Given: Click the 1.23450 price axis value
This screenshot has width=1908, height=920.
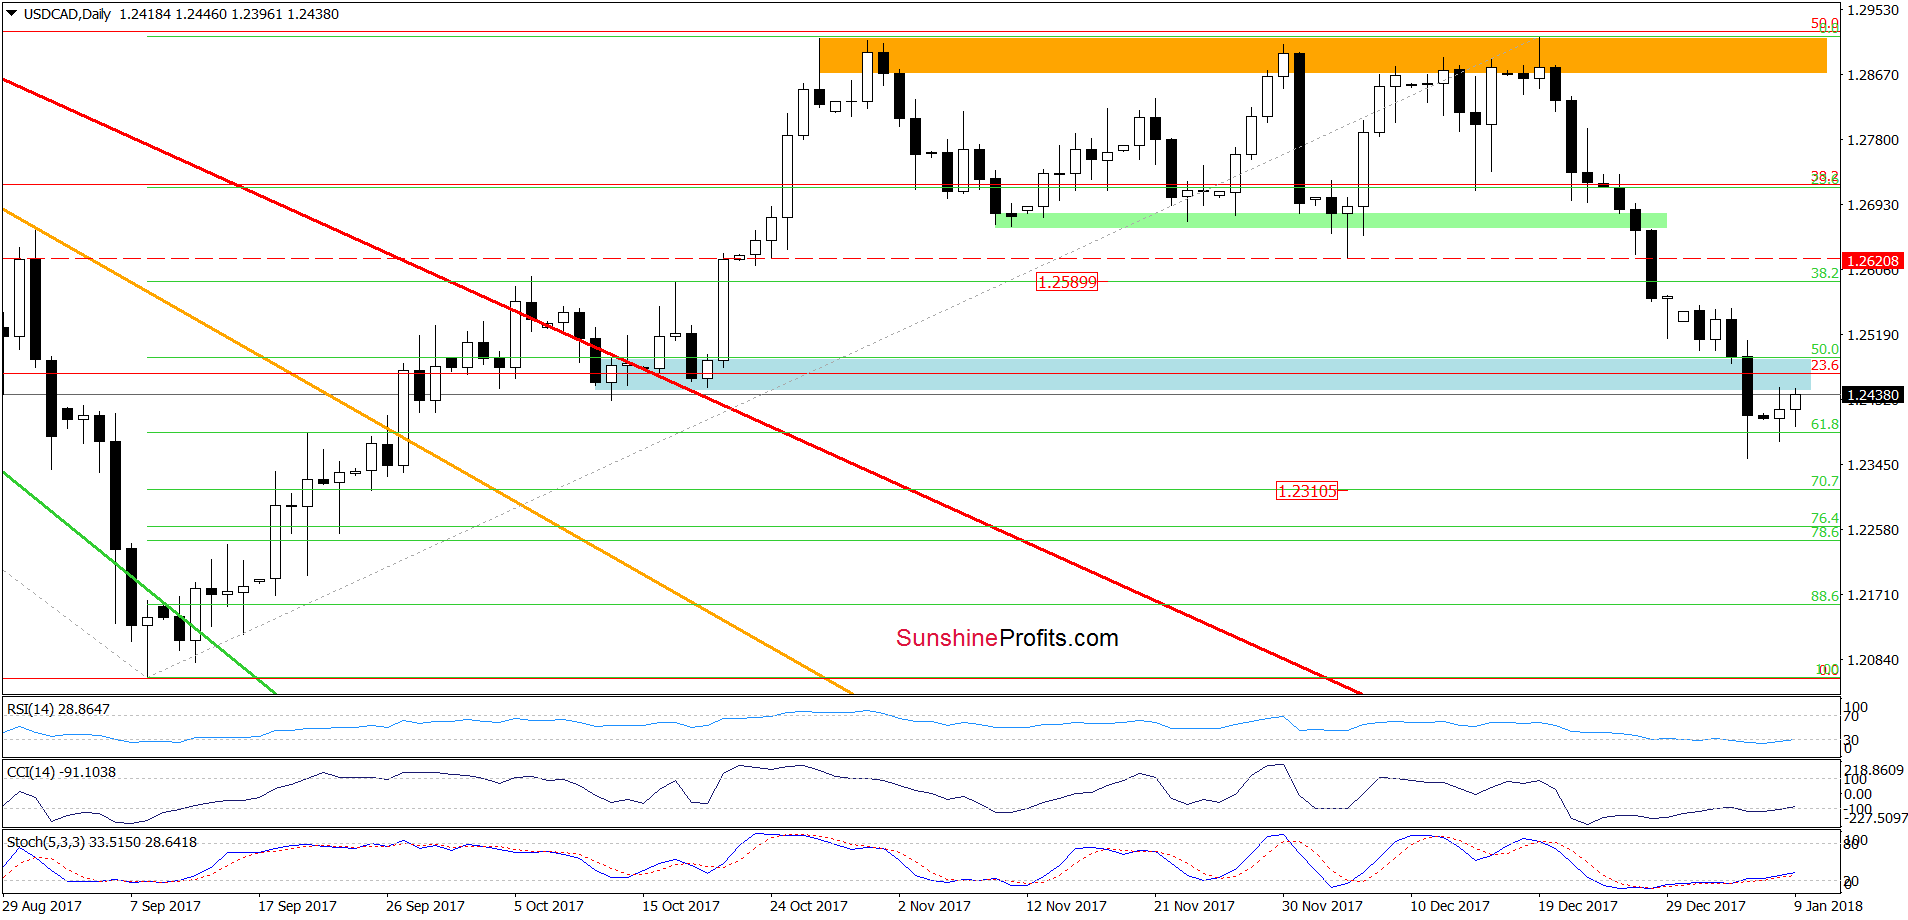Looking at the screenshot, I should (1873, 465).
